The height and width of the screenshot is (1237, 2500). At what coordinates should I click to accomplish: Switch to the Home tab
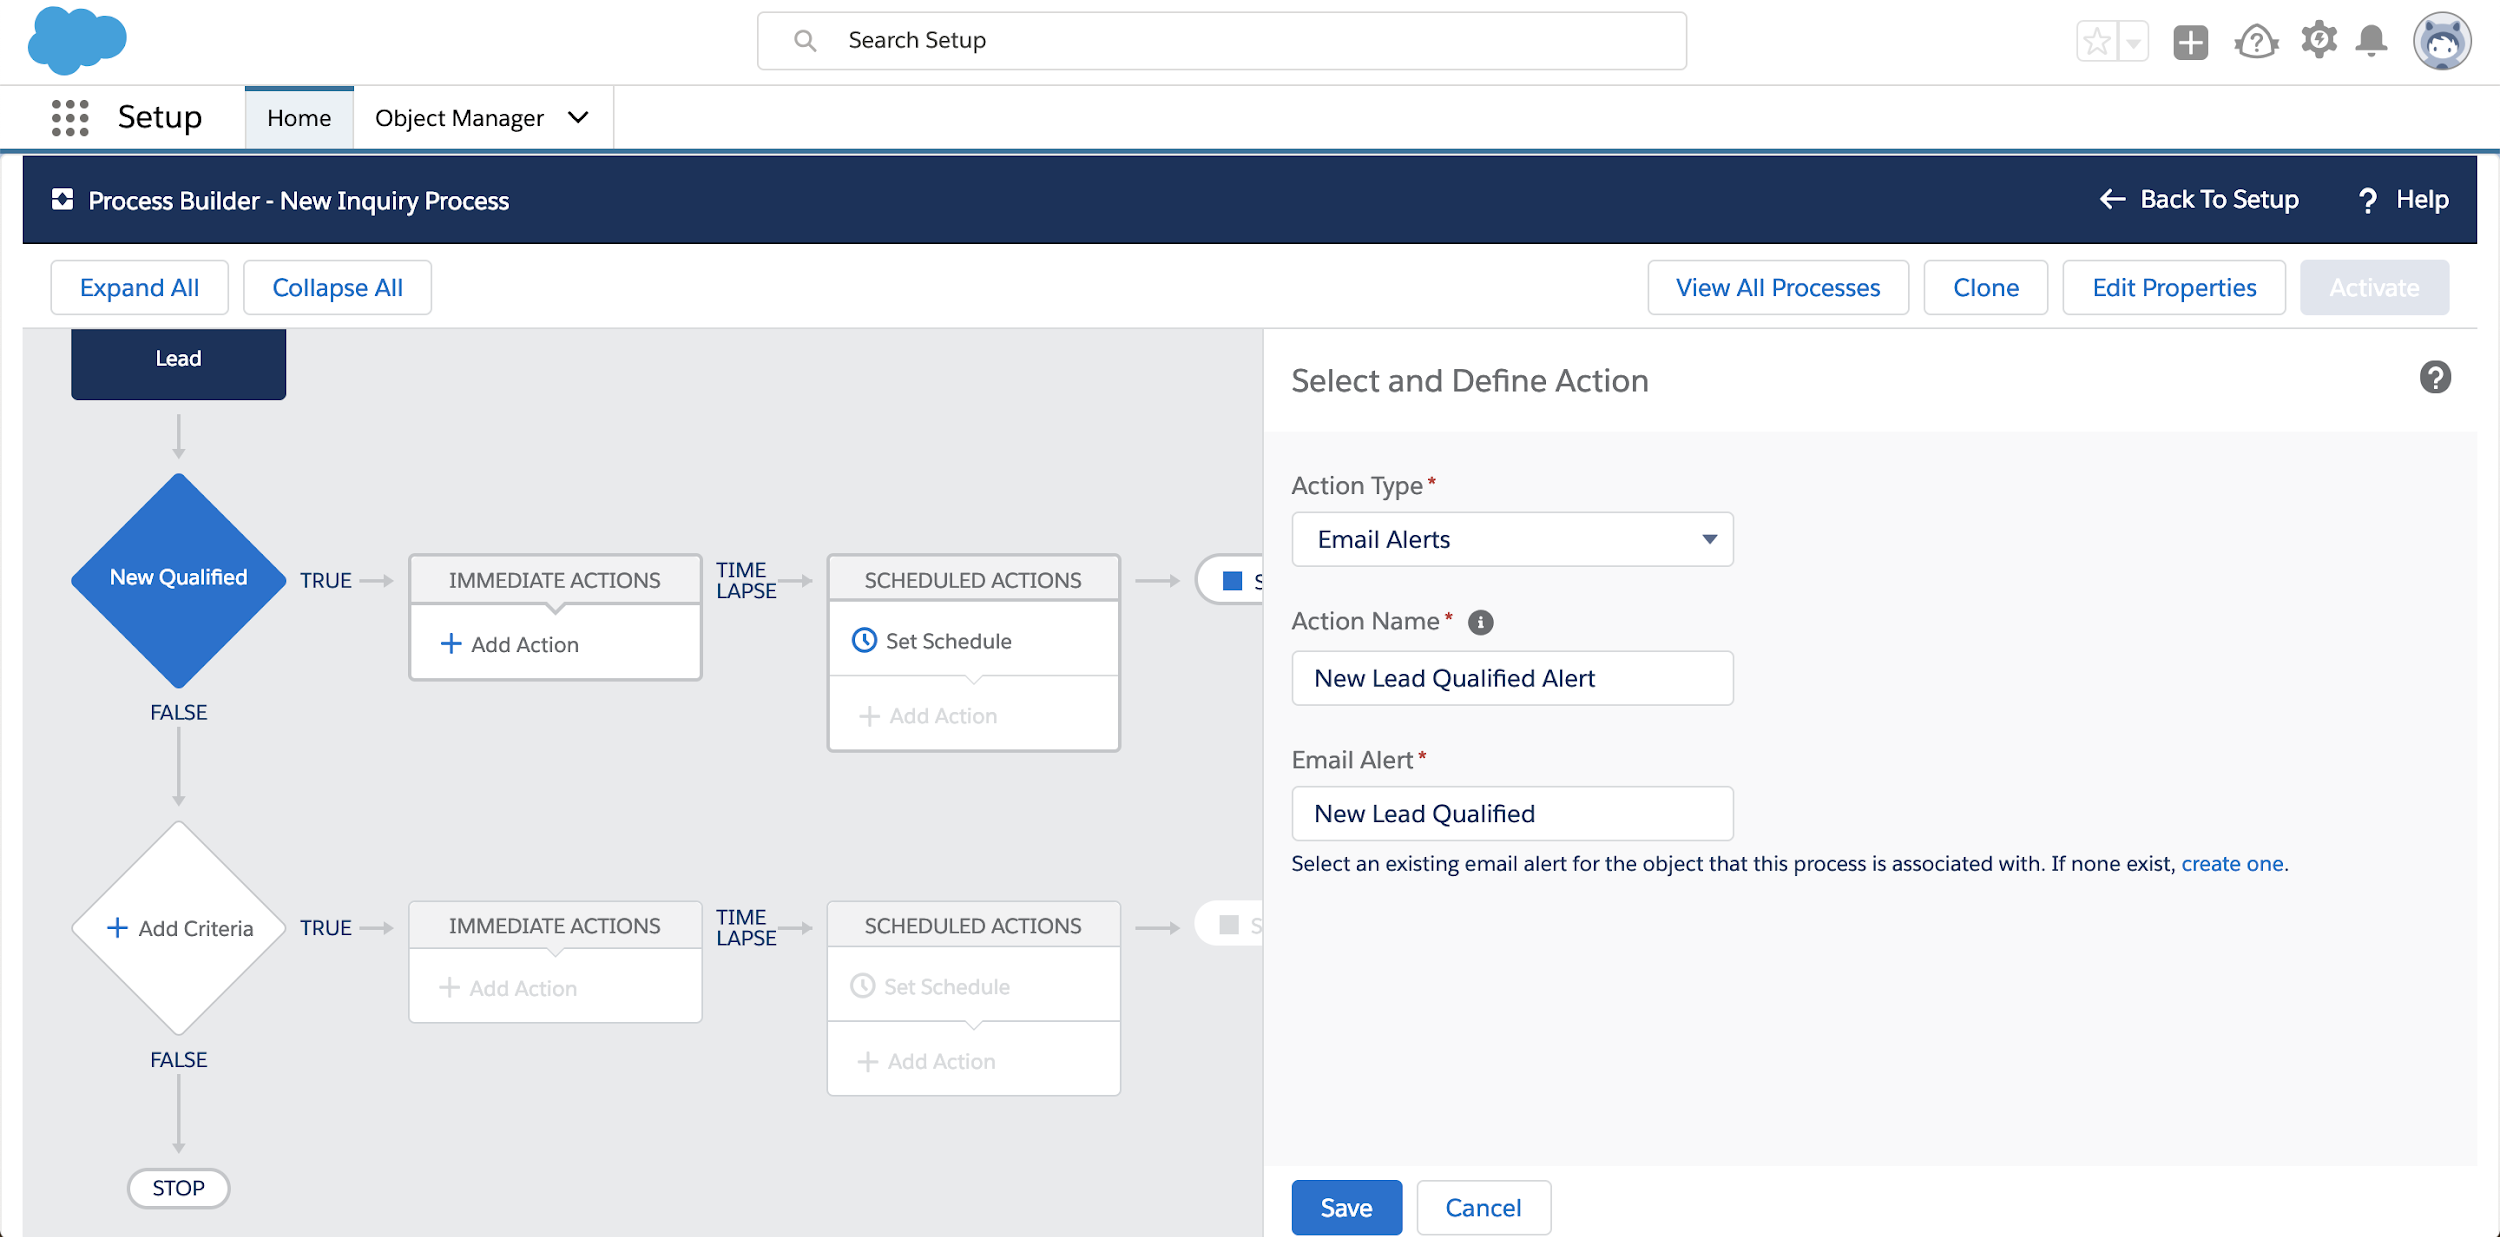coord(299,118)
